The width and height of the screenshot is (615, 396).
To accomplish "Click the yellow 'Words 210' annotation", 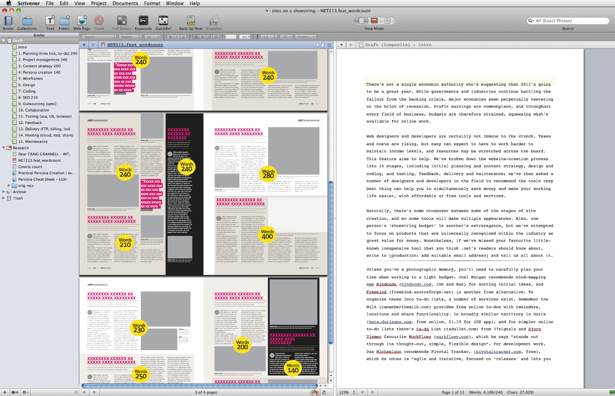I will click(125, 242).
